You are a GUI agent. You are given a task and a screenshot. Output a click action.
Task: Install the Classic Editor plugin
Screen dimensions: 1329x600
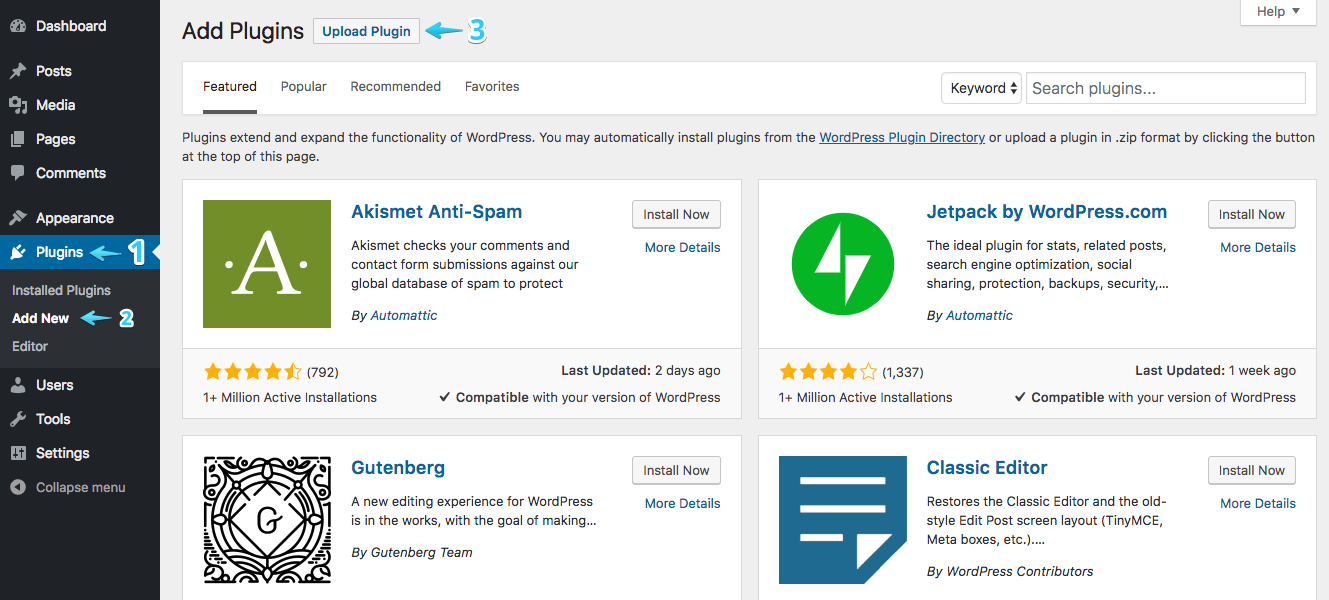(1252, 470)
